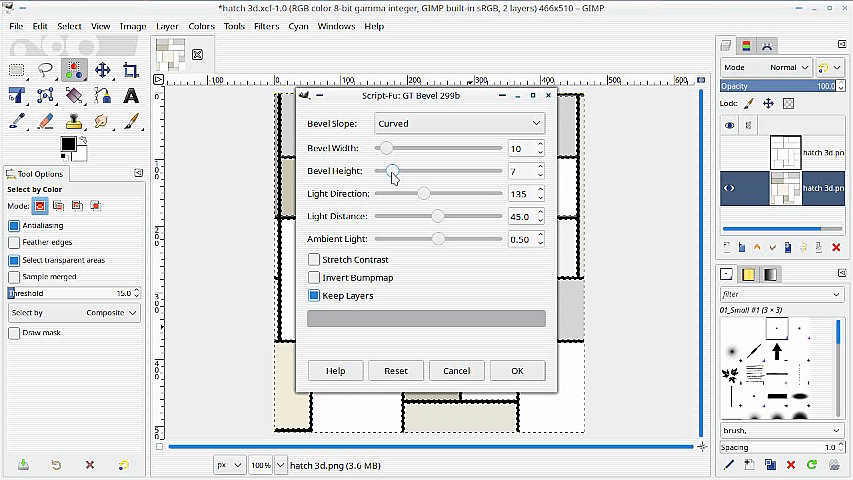Open the File menu
The width and height of the screenshot is (853, 480).
[x=16, y=26]
